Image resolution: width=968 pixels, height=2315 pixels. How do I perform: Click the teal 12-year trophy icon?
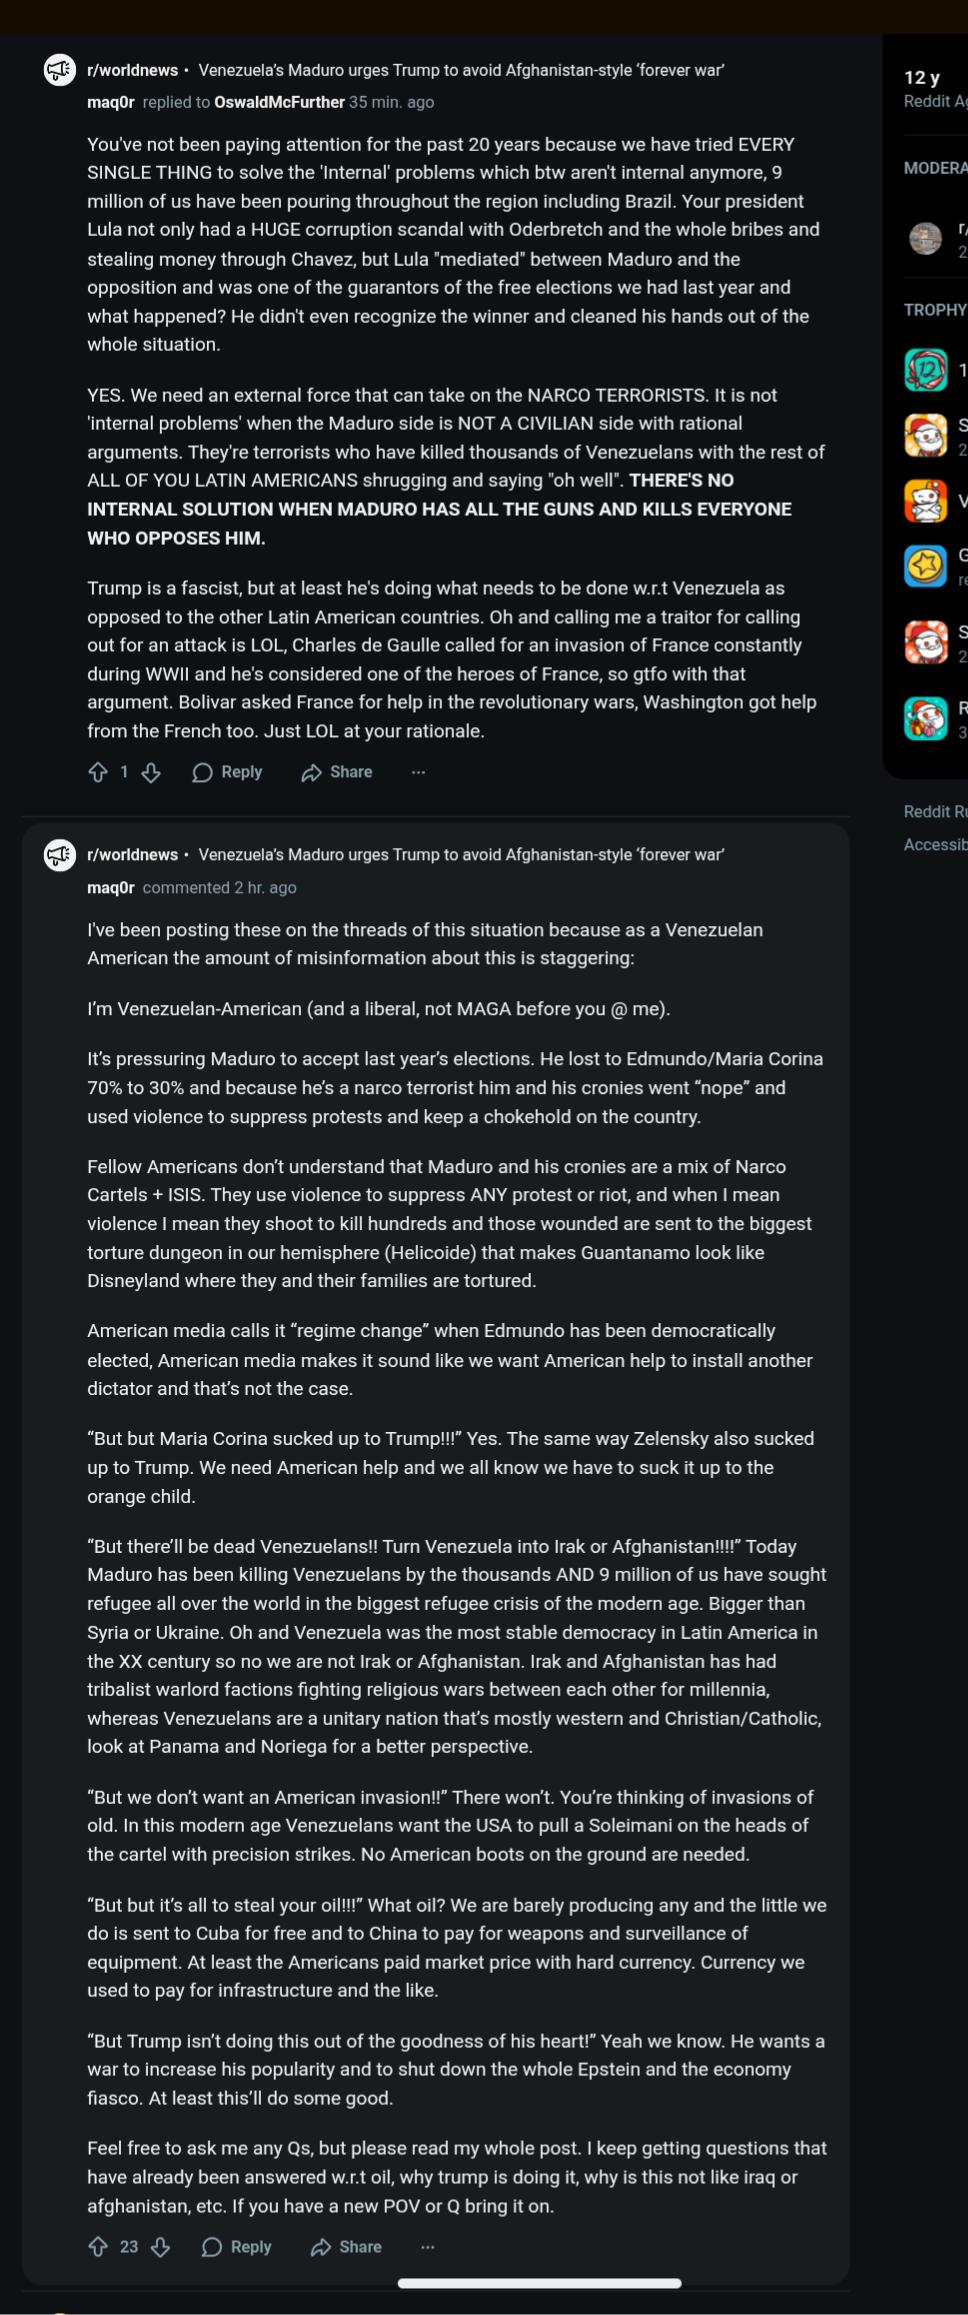[926, 370]
